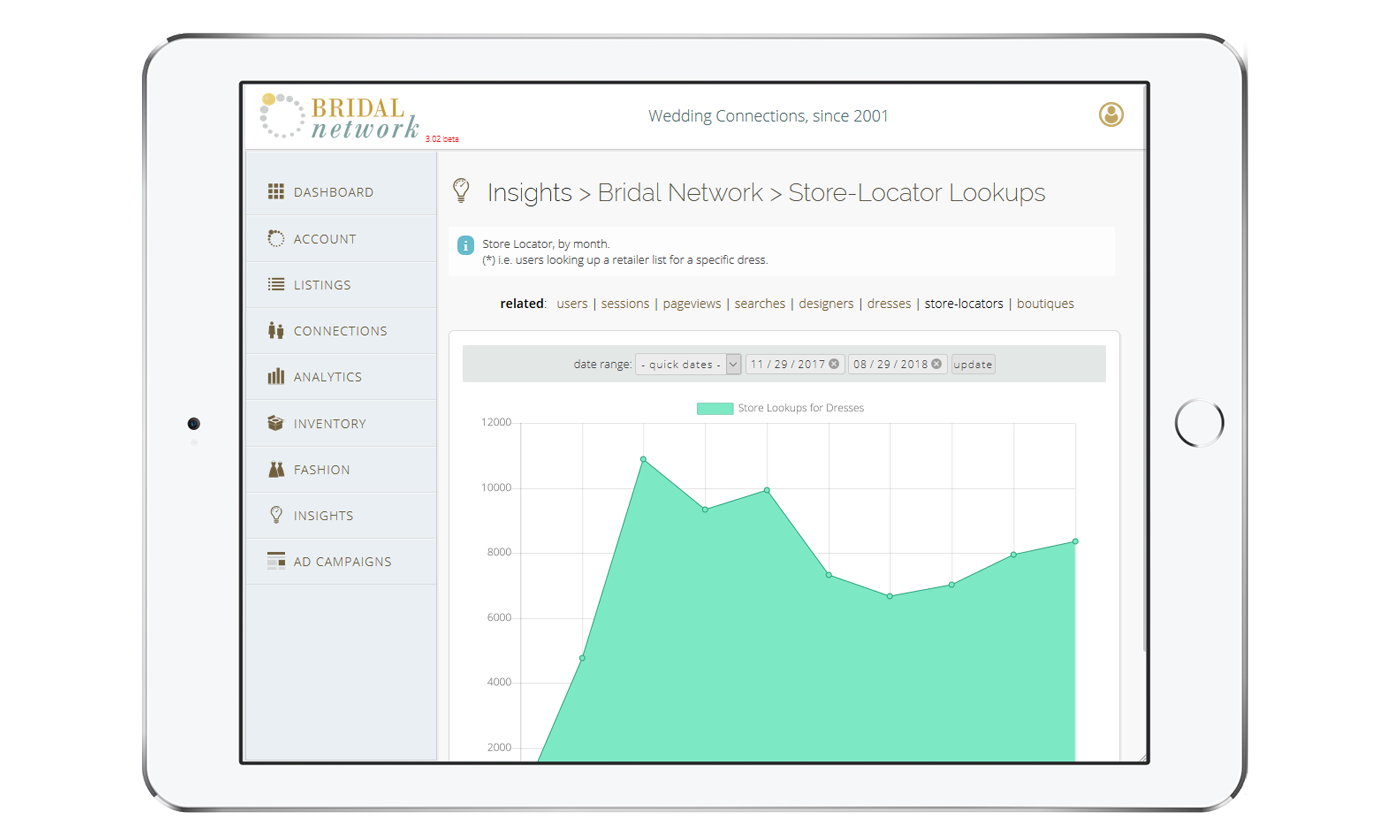
Task: Open the Inventory menu item
Action: (x=341, y=423)
